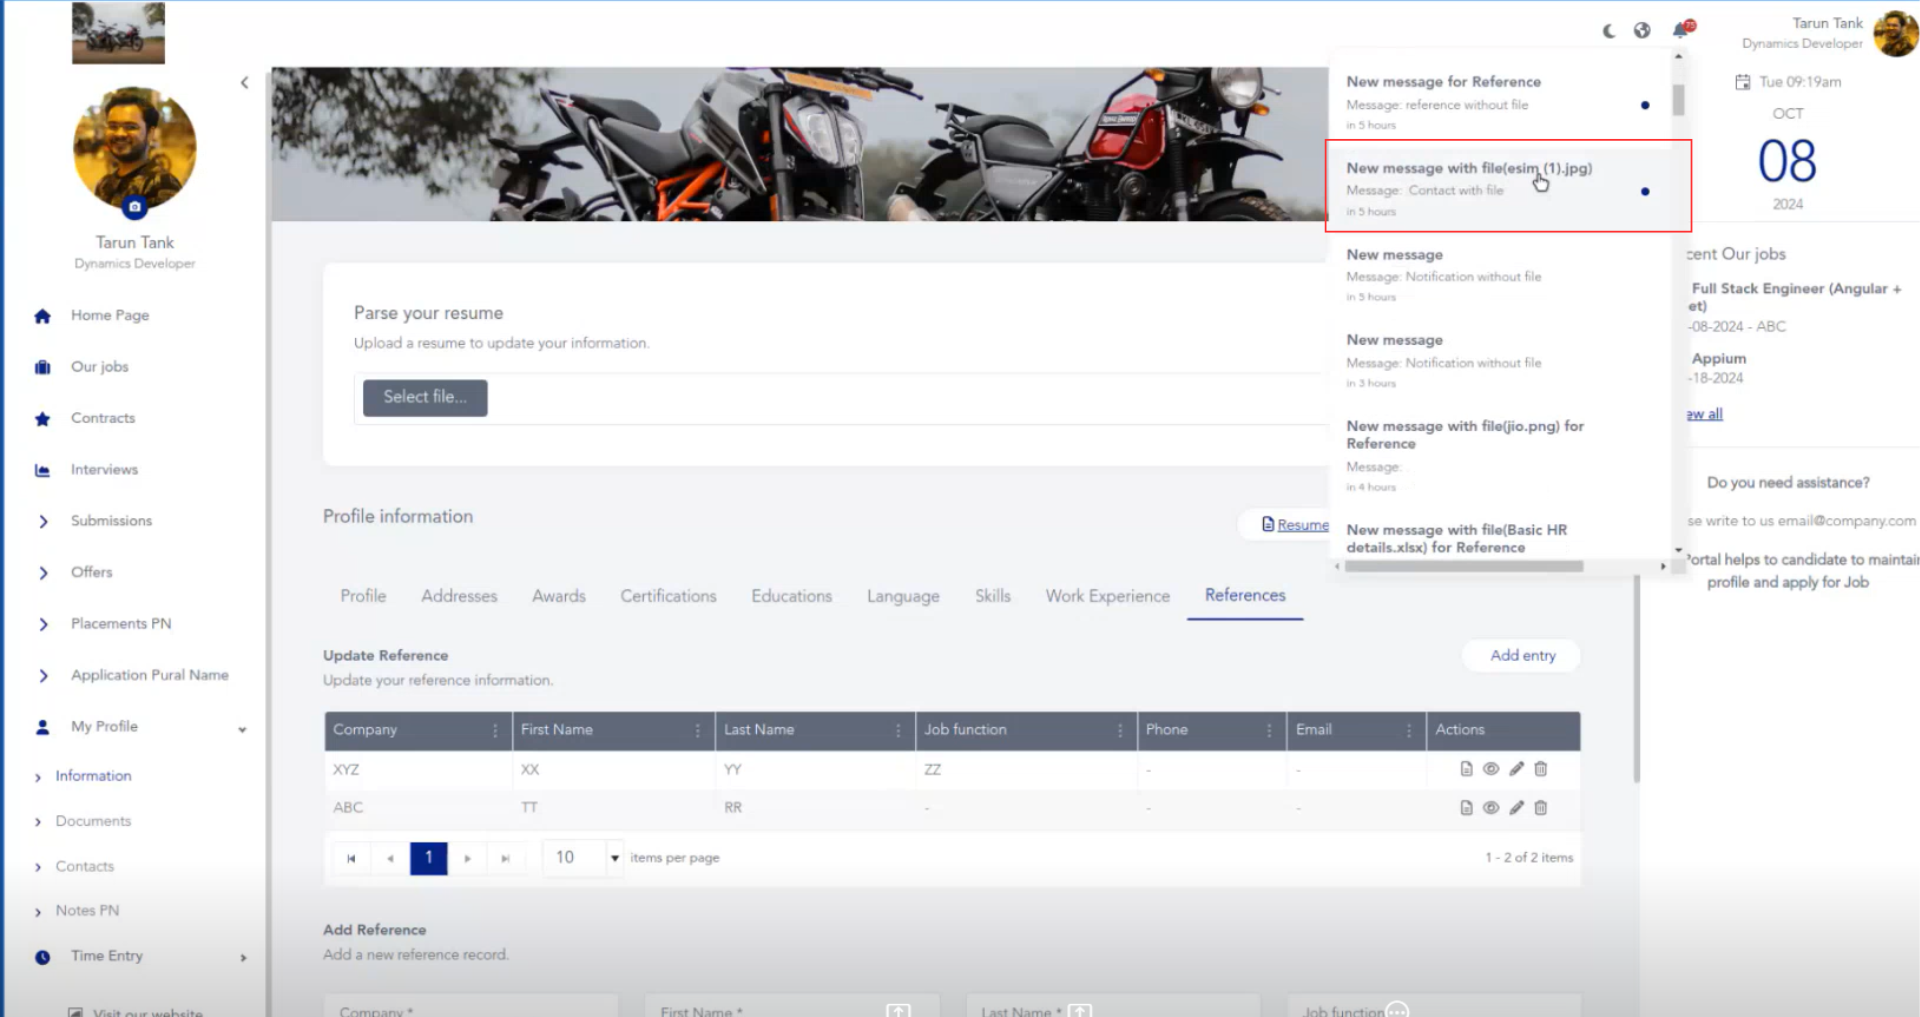Switch to the Awards tab
Image resolution: width=1920 pixels, height=1017 pixels.
[559, 596]
